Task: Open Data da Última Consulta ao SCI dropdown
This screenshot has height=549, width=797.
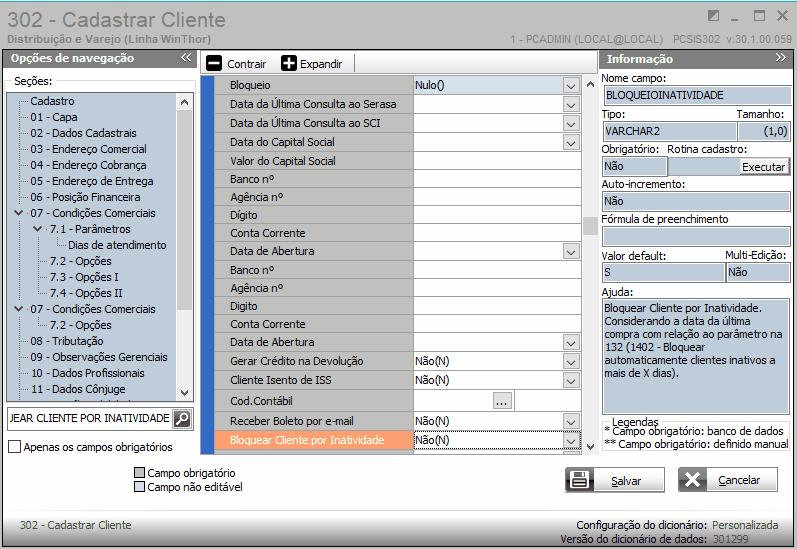Action: click(x=571, y=124)
